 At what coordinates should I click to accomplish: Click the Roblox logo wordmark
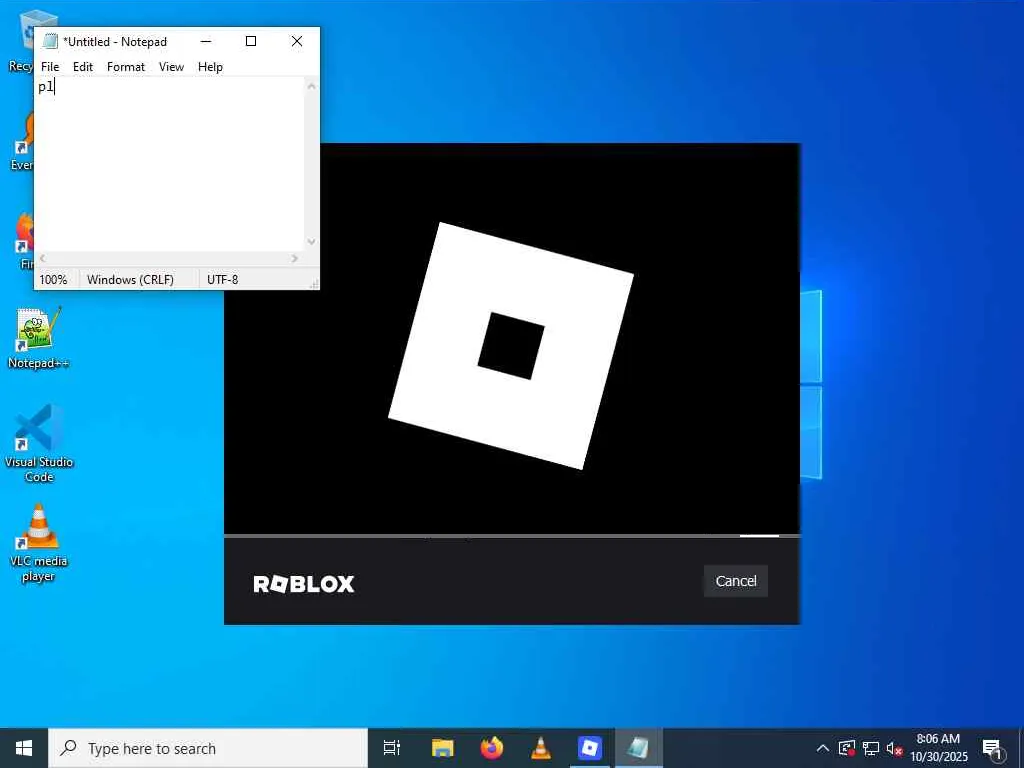[x=304, y=584]
